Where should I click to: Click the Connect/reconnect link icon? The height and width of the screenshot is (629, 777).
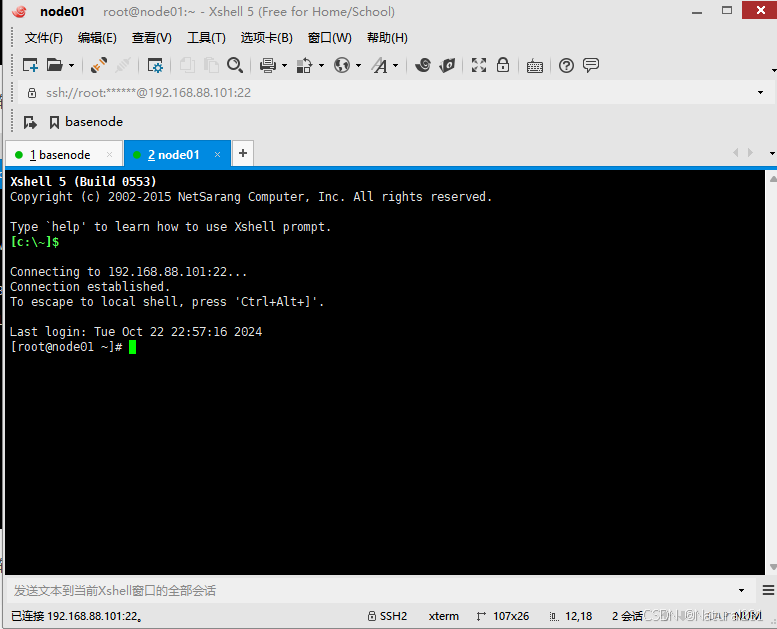click(x=99, y=65)
